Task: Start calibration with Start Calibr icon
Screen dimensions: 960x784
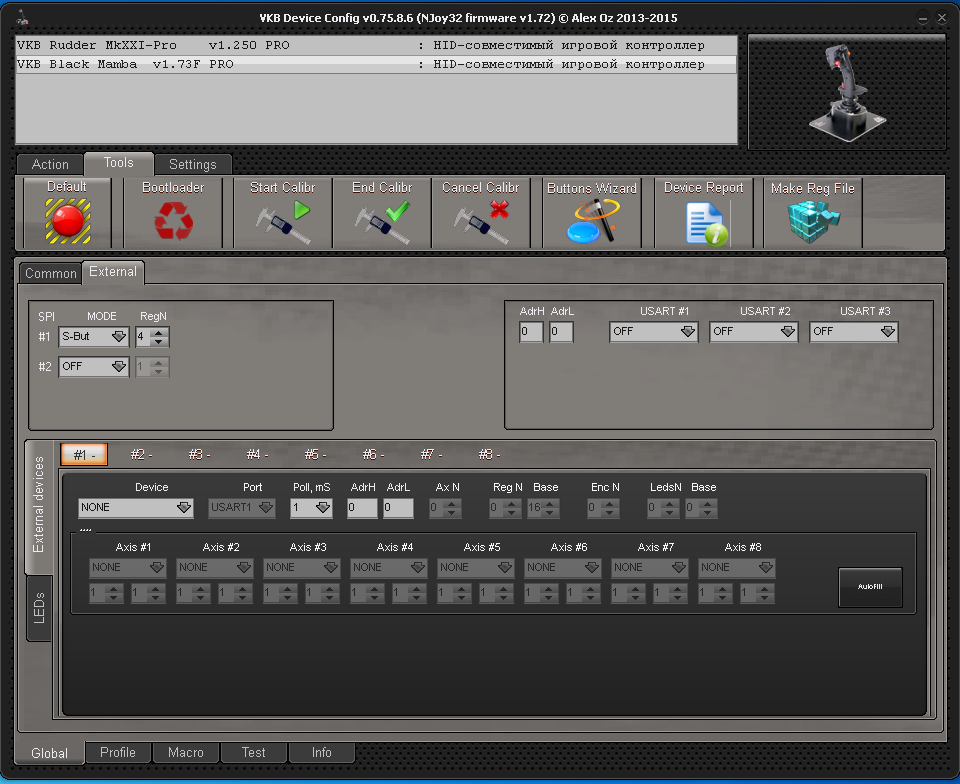Action: pos(283,222)
